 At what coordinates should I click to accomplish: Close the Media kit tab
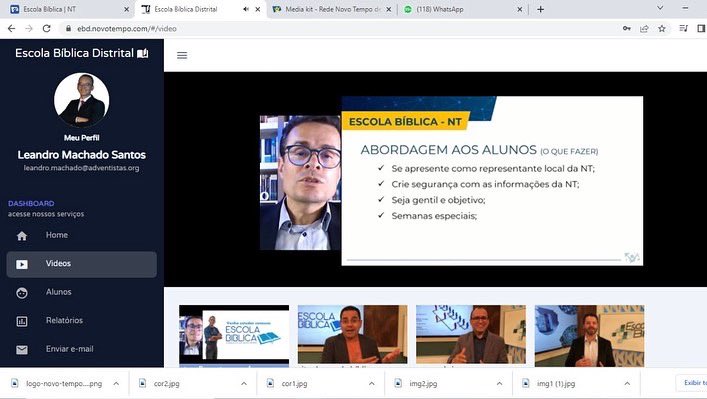pos(389,9)
